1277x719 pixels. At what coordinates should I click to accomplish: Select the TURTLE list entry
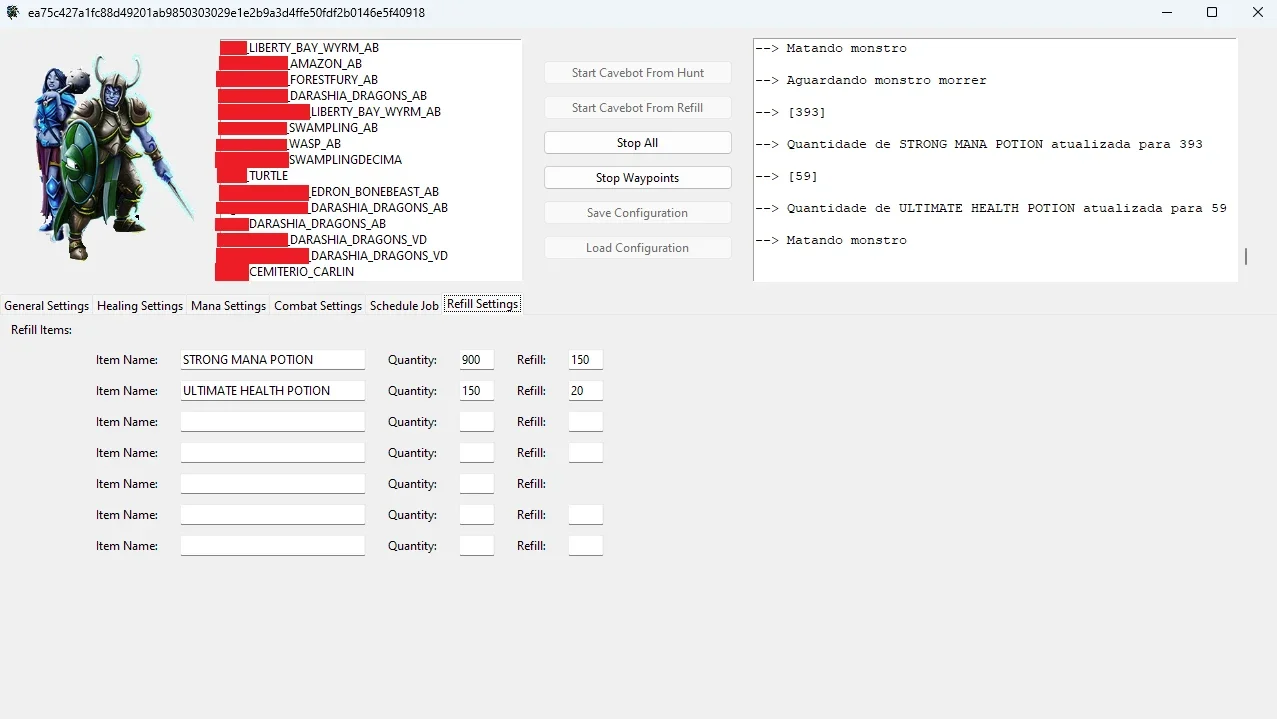(268, 175)
